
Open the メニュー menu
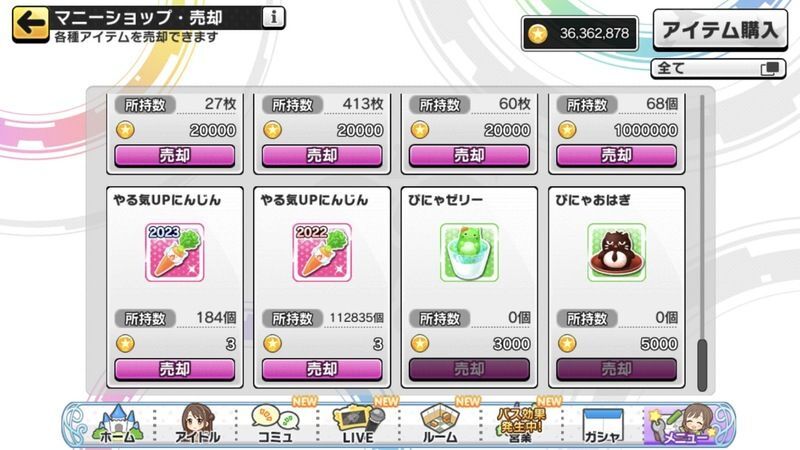(684, 424)
